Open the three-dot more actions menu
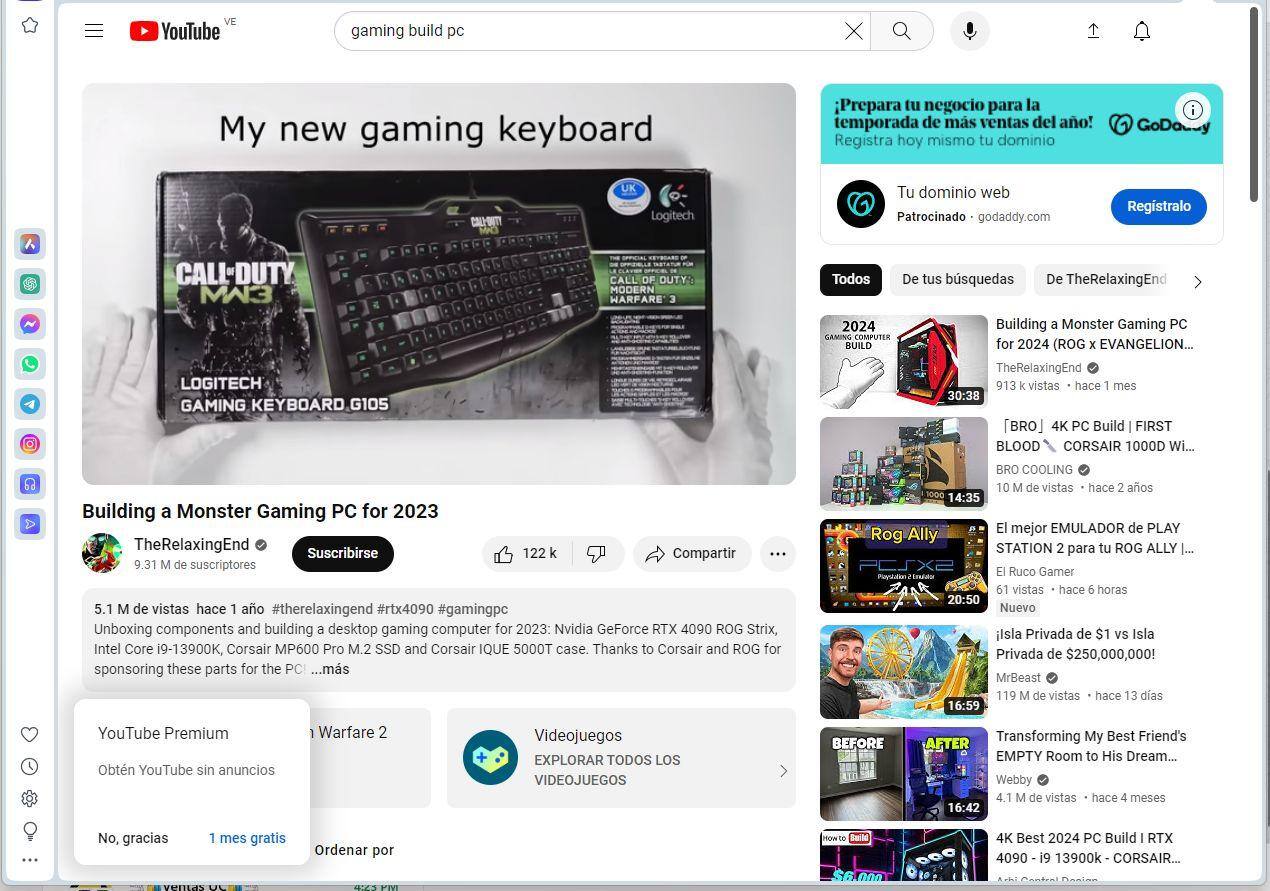Viewport: 1270px width, 891px height. 777,554
